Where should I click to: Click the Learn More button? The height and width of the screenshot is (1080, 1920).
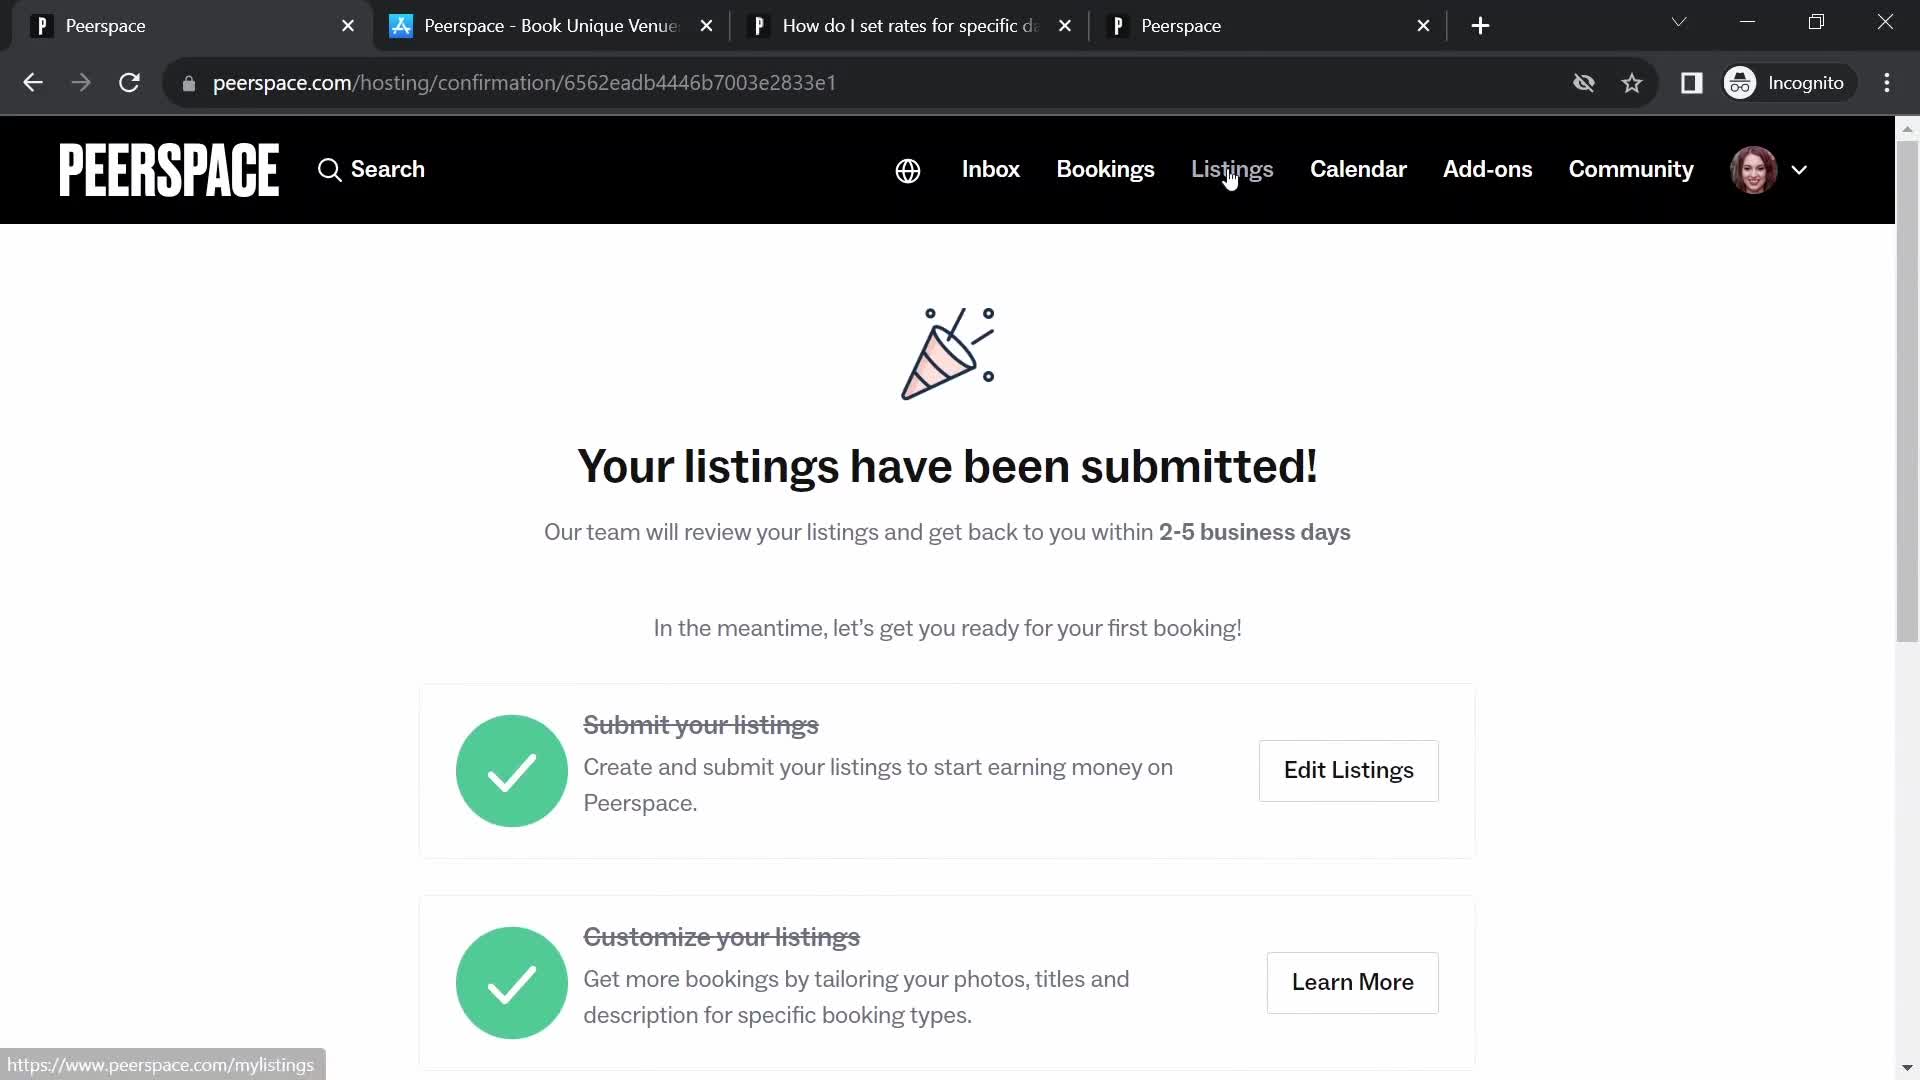point(1352,981)
